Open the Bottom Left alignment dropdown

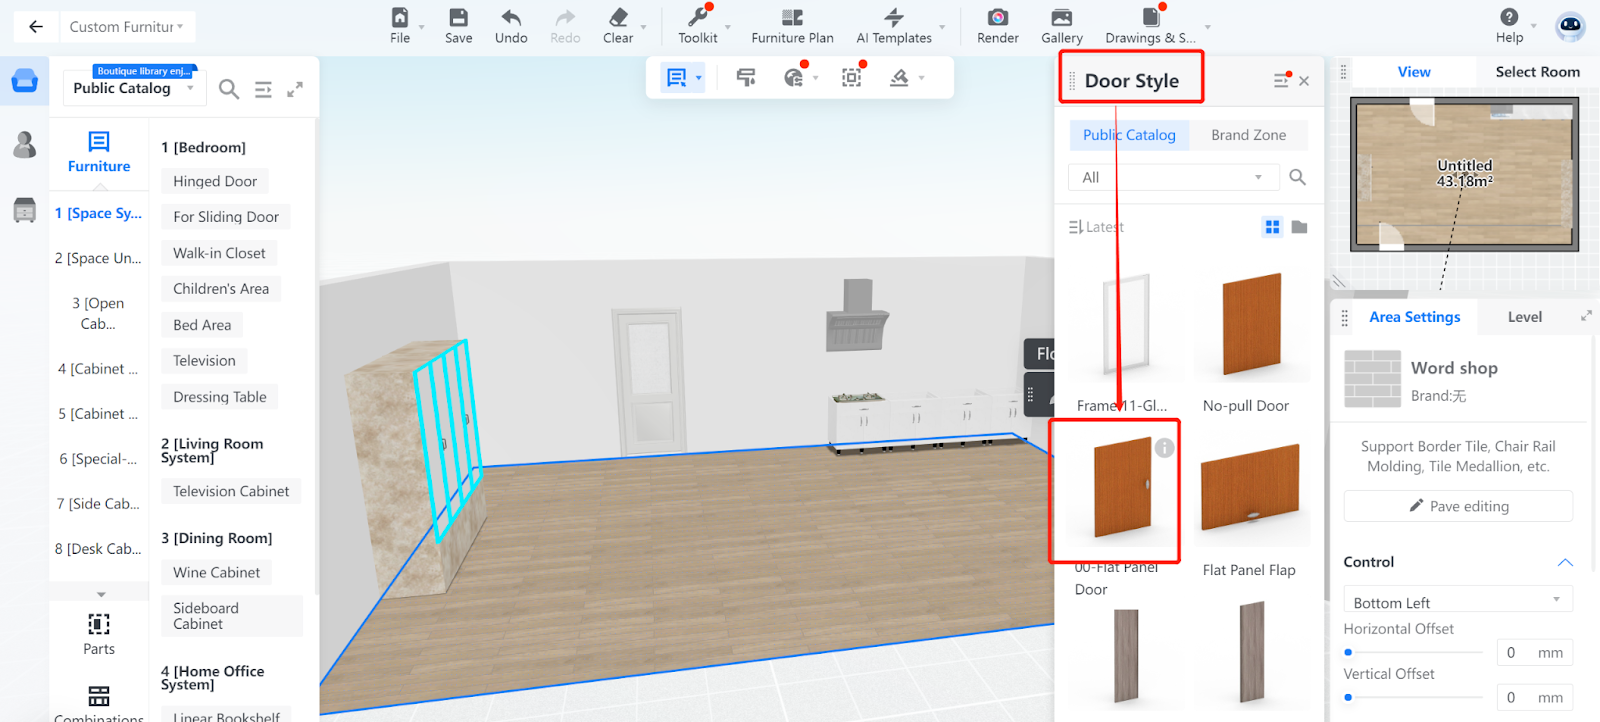coord(1457,602)
